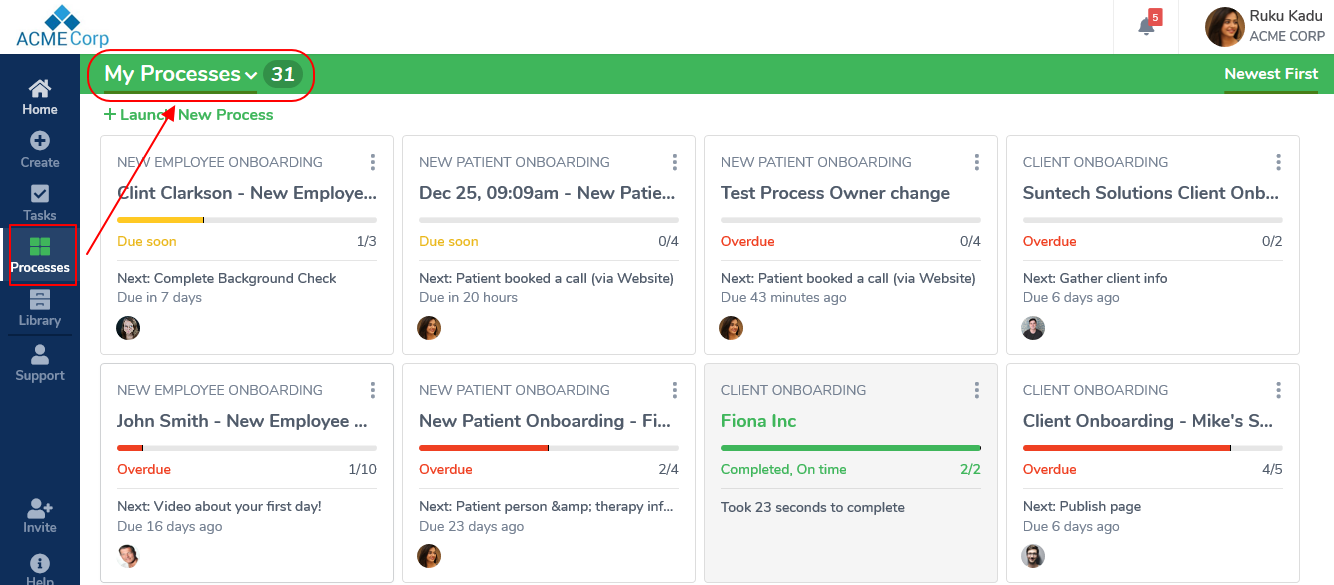The height and width of the screenshot is (585, 1334).
Task: Click the Home icon in sidebar
Action: [40, 89]
